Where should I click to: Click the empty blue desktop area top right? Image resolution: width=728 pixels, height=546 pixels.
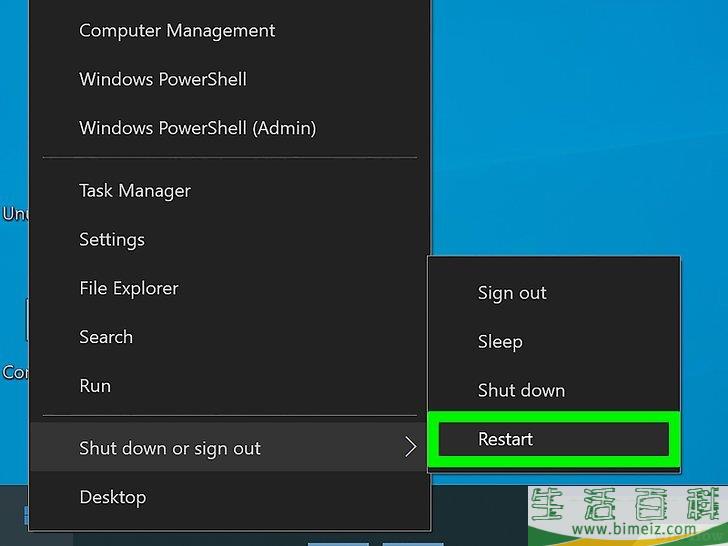(x=580, y=125)
